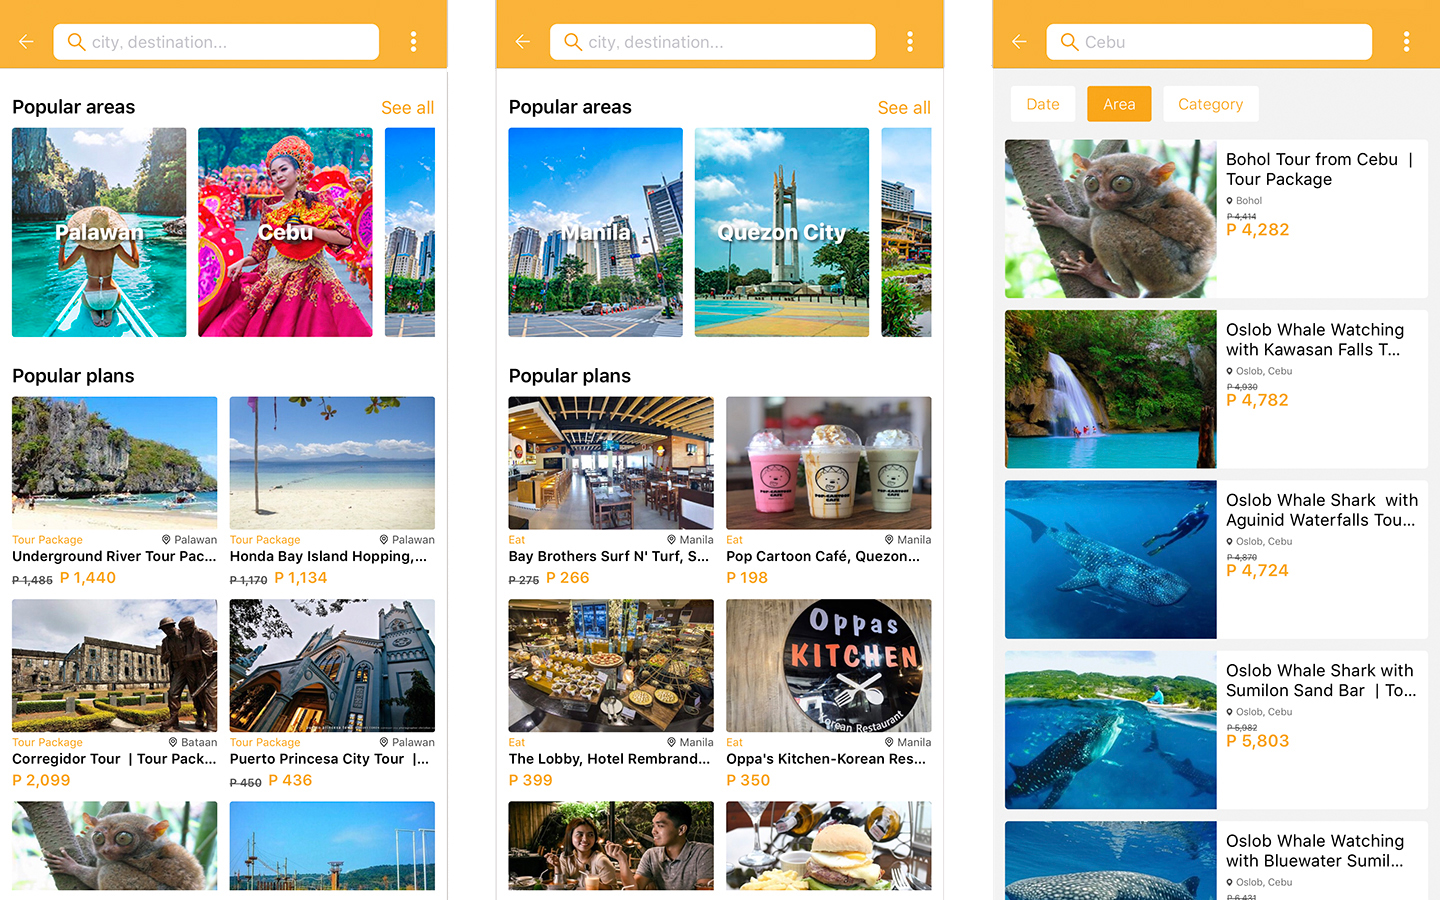Open three-dot menu on Palawan screen

(413, 42)
